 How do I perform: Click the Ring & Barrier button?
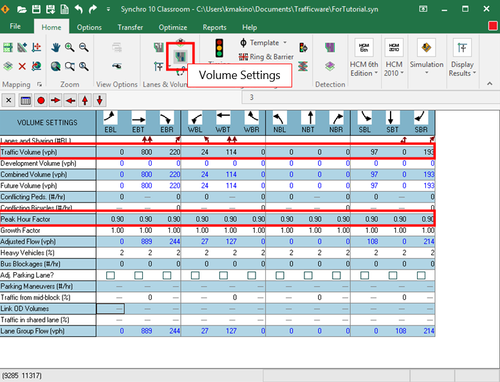click(x=266, y=57)
